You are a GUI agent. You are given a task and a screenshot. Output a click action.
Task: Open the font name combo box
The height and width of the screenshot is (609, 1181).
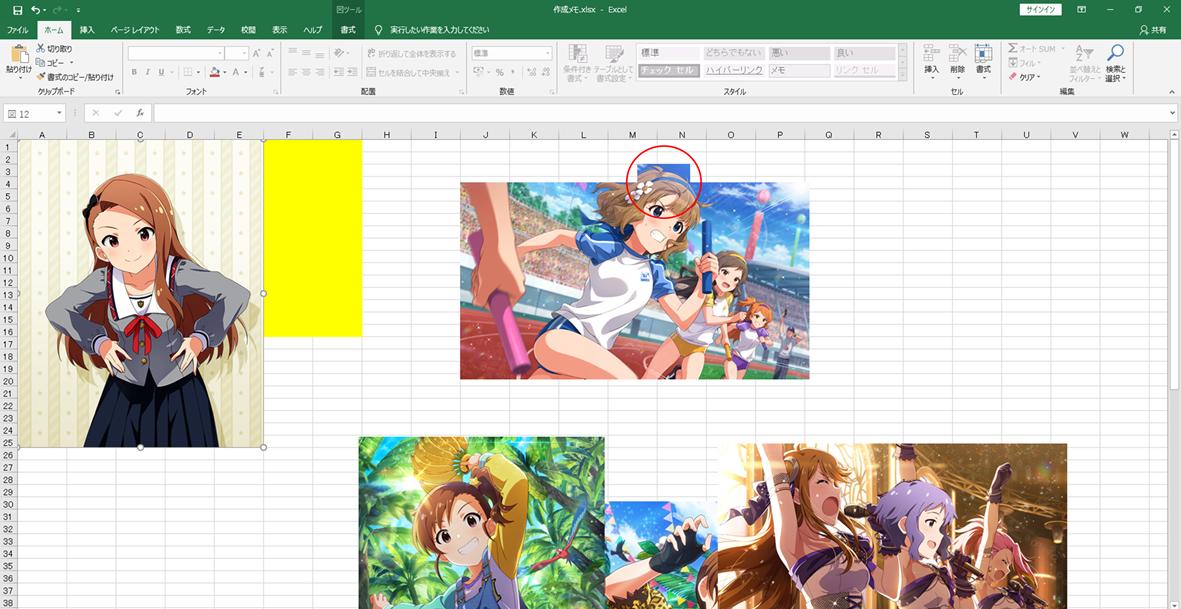click(175, 53)
